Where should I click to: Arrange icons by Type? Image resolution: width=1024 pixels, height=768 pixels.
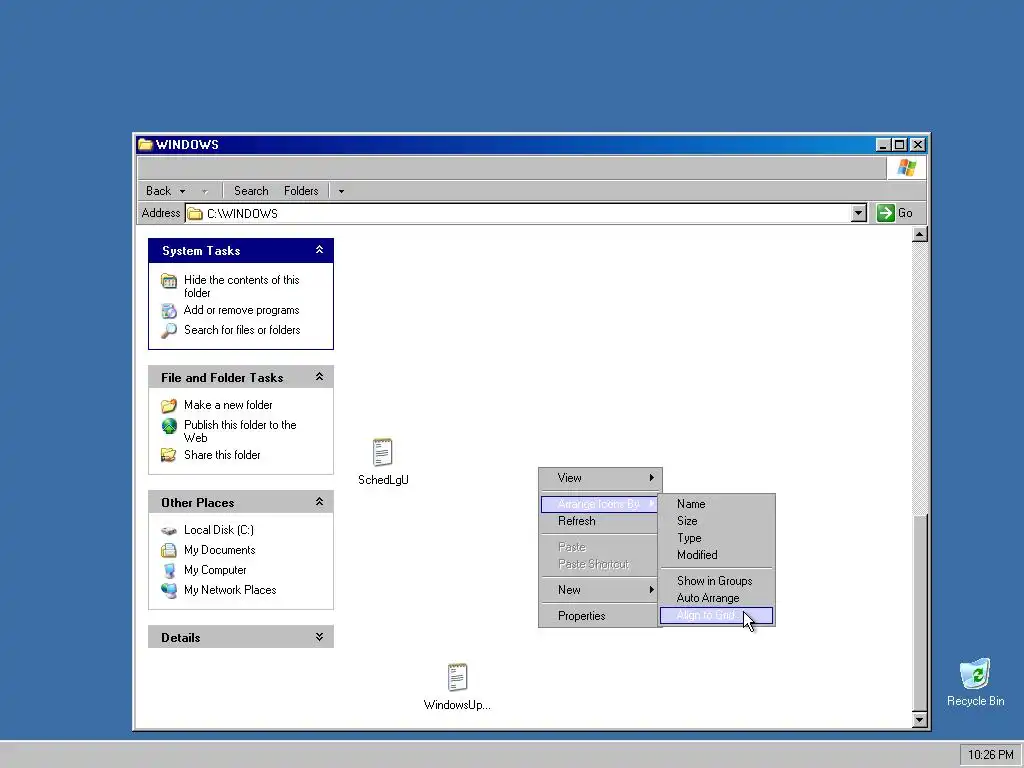coord(716,537)
